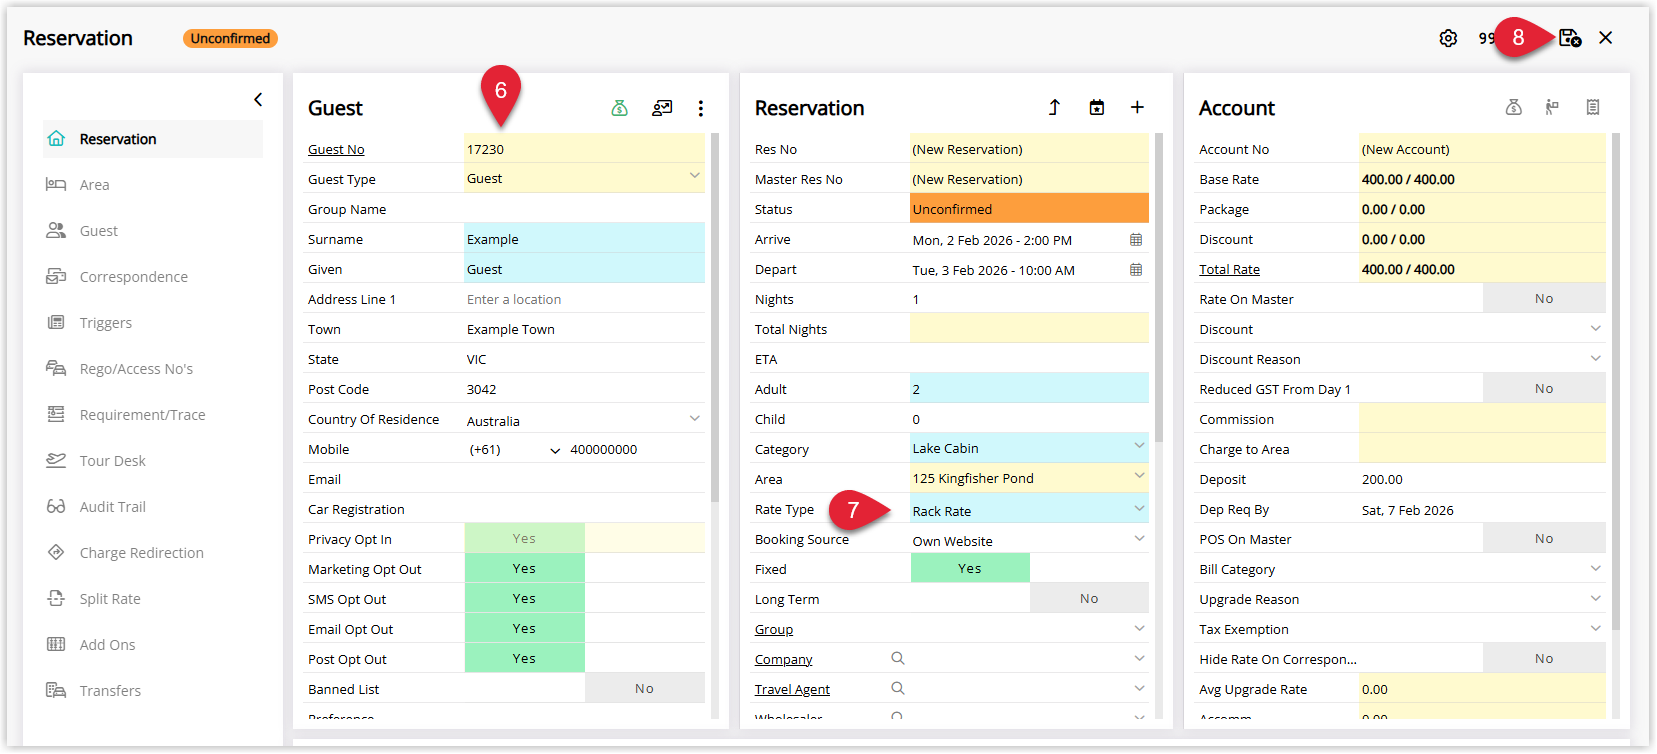Viewport: 1657px width, 754px height.
Task: Click the search icon next to Company
Action: point(898,658)
